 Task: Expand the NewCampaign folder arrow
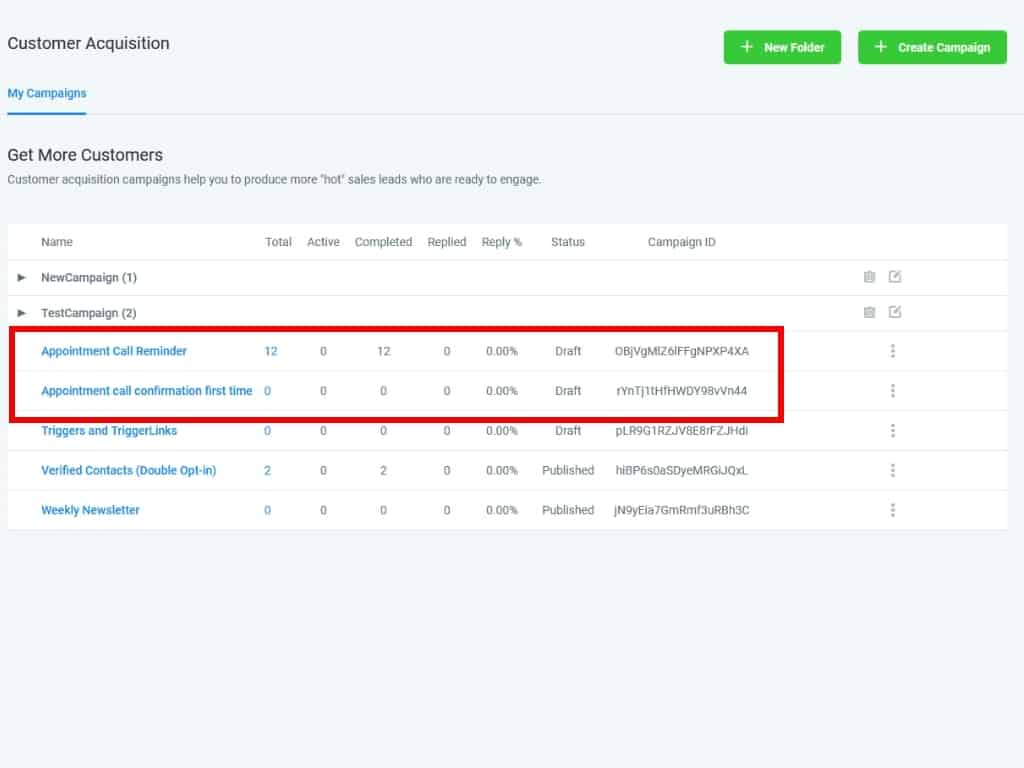pyautogui.click(x=22, y=278)
